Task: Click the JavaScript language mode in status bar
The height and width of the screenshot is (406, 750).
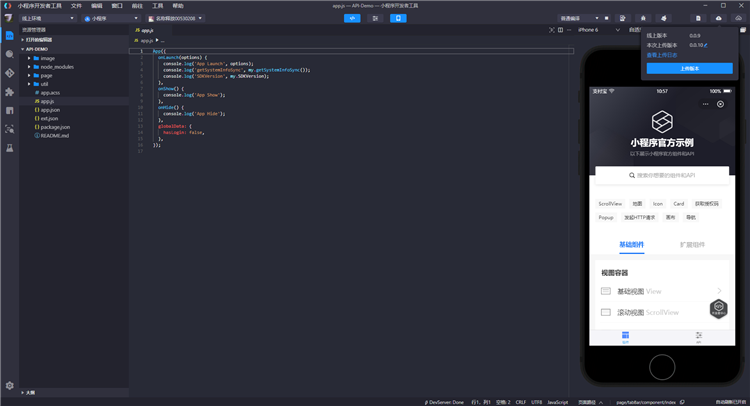Action: [x=557, y=401]
